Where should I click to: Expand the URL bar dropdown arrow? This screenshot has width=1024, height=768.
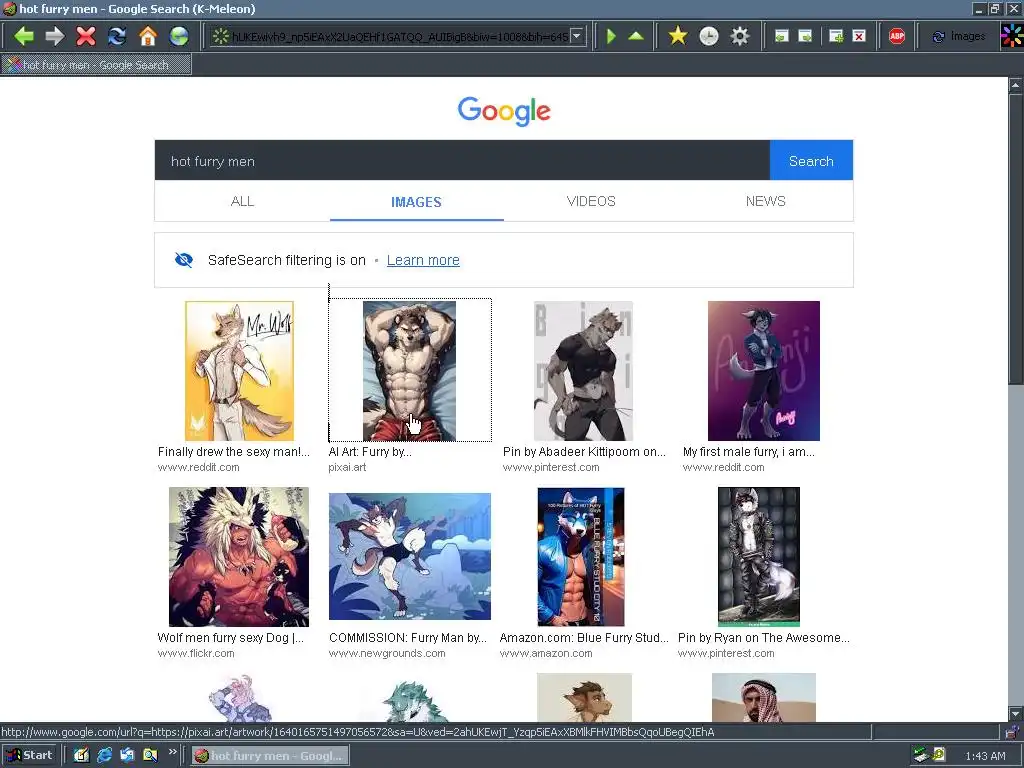pos(577,37)
